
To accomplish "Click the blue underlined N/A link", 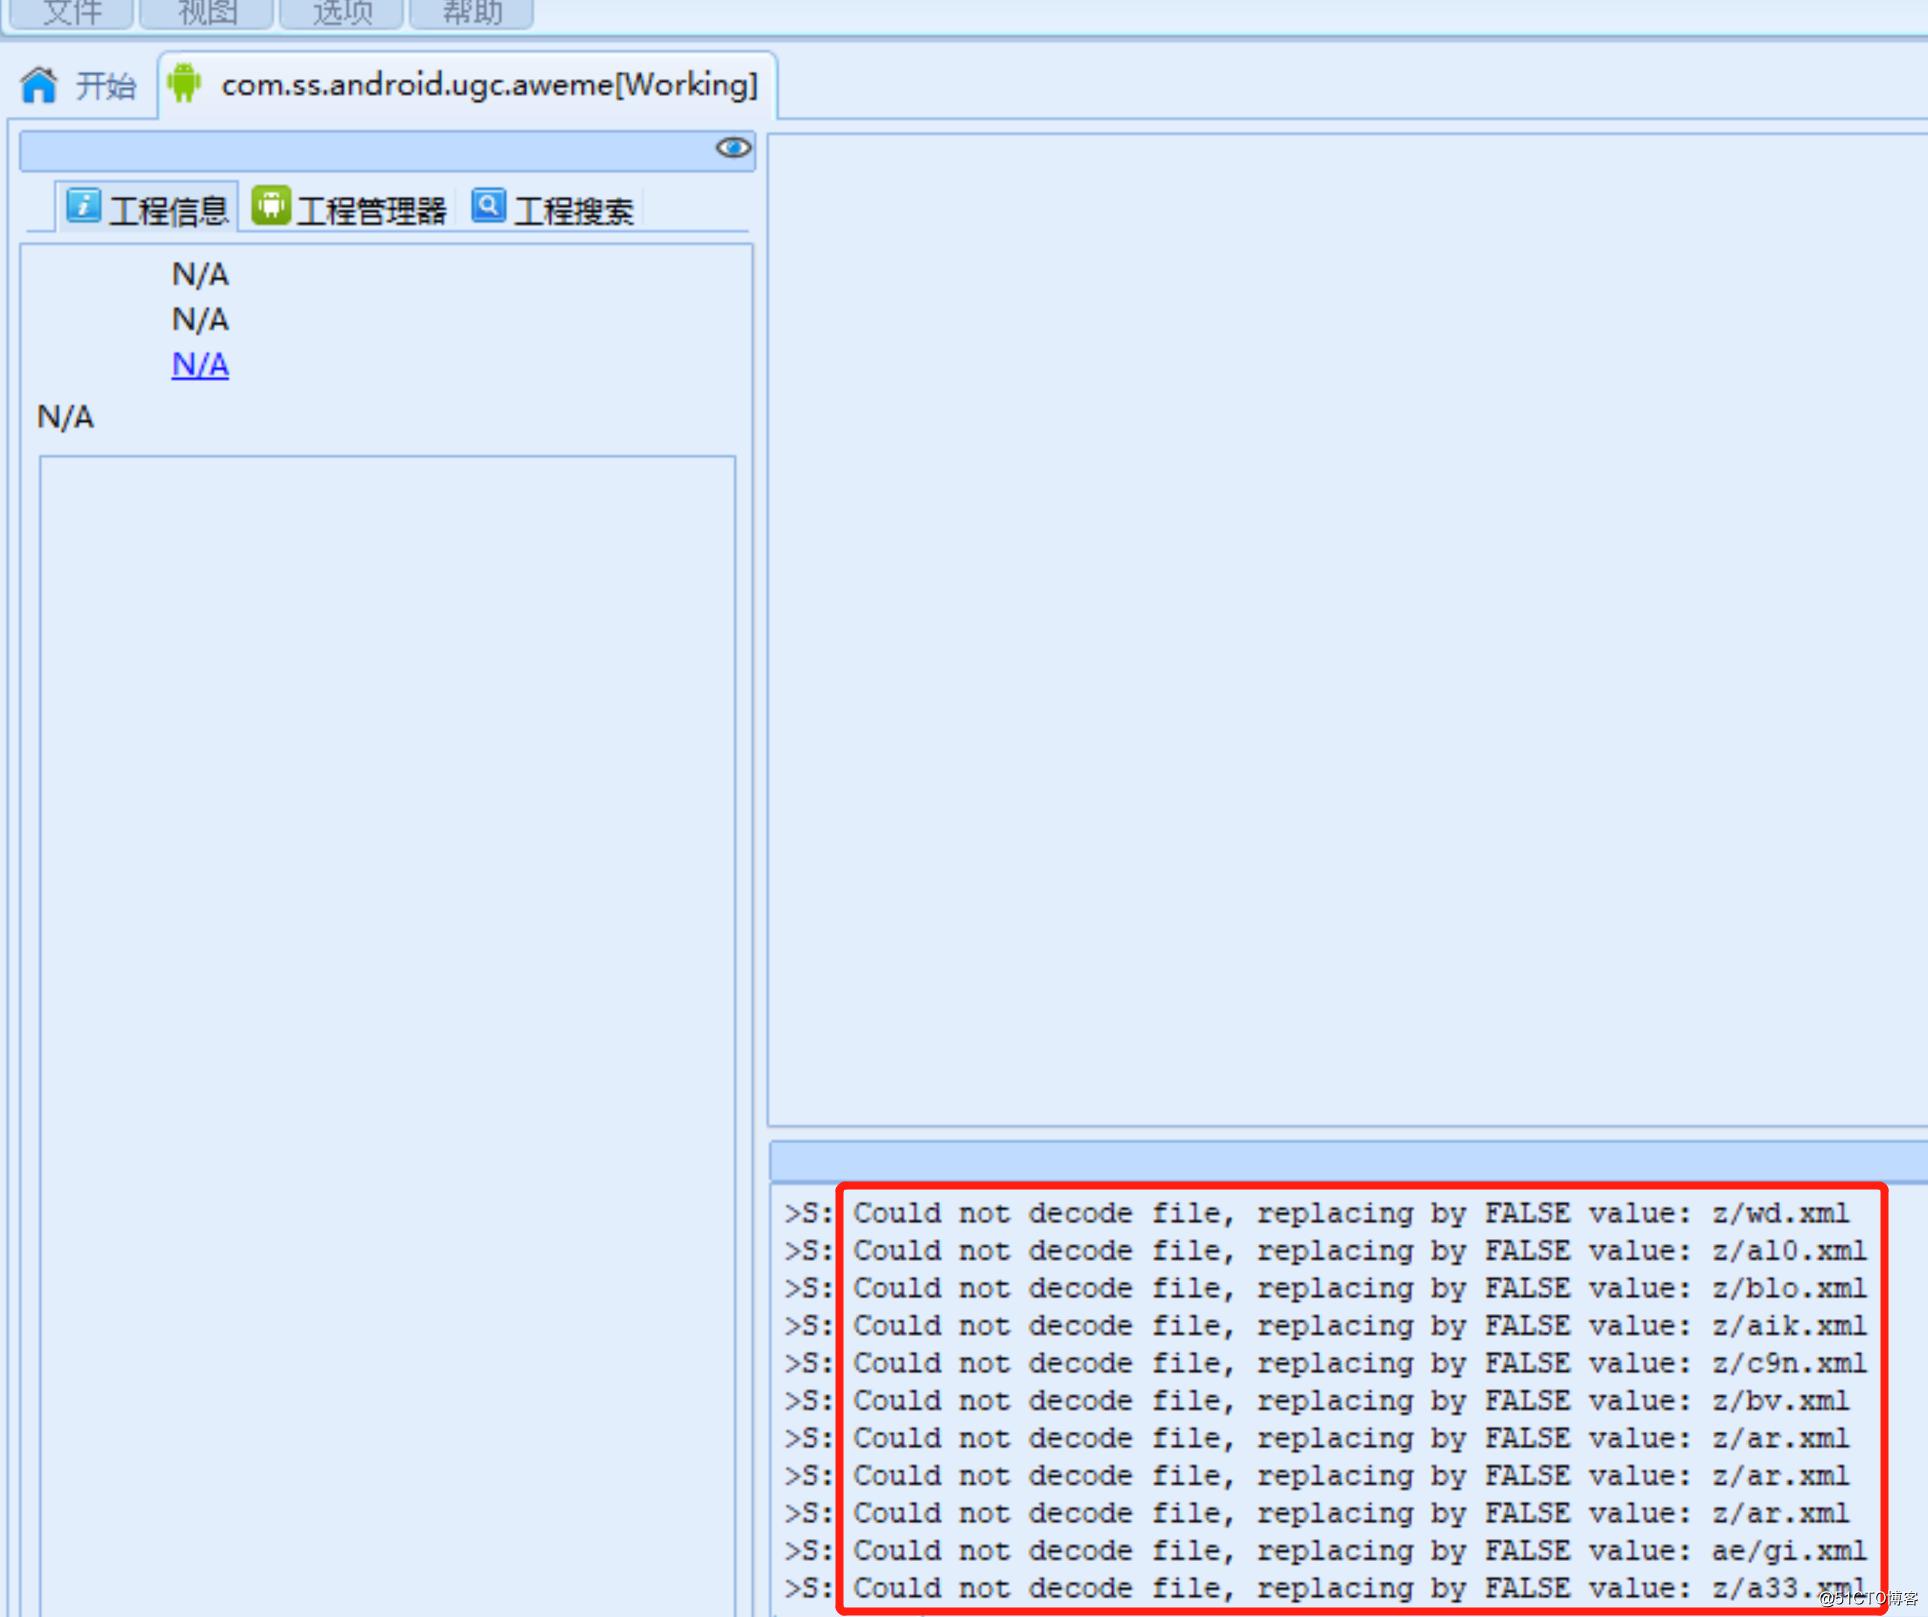I will tap(200, 364).
